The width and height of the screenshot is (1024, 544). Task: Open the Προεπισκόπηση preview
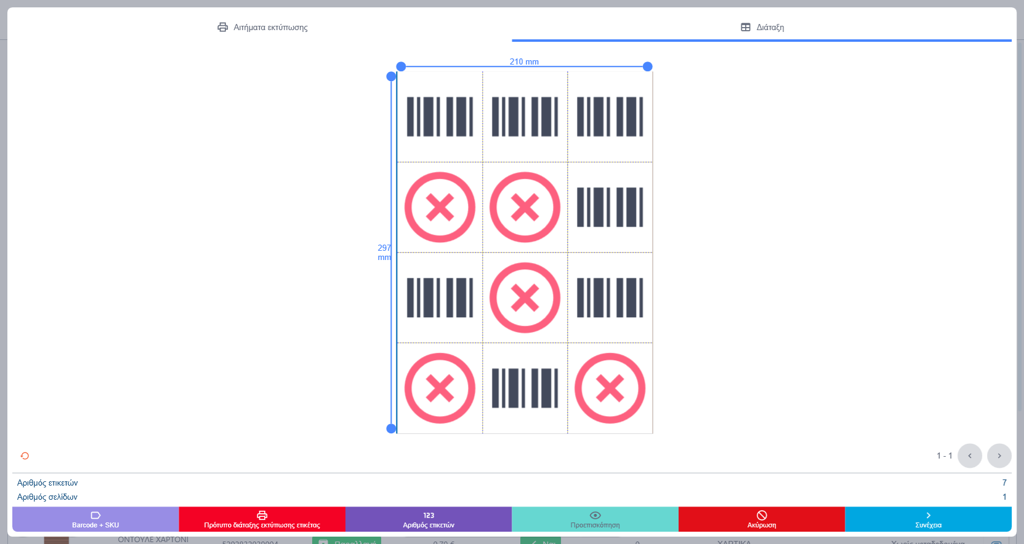tap(595, 519)
